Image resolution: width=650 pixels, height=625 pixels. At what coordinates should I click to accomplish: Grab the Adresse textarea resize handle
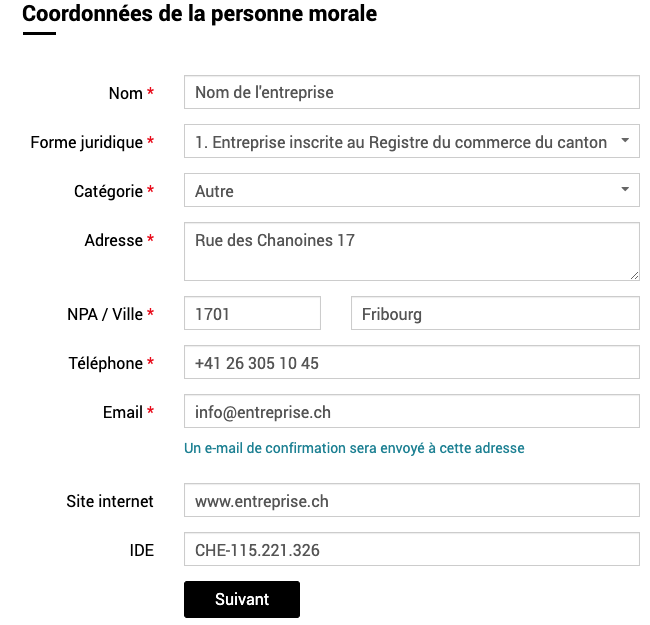(634, 275)
